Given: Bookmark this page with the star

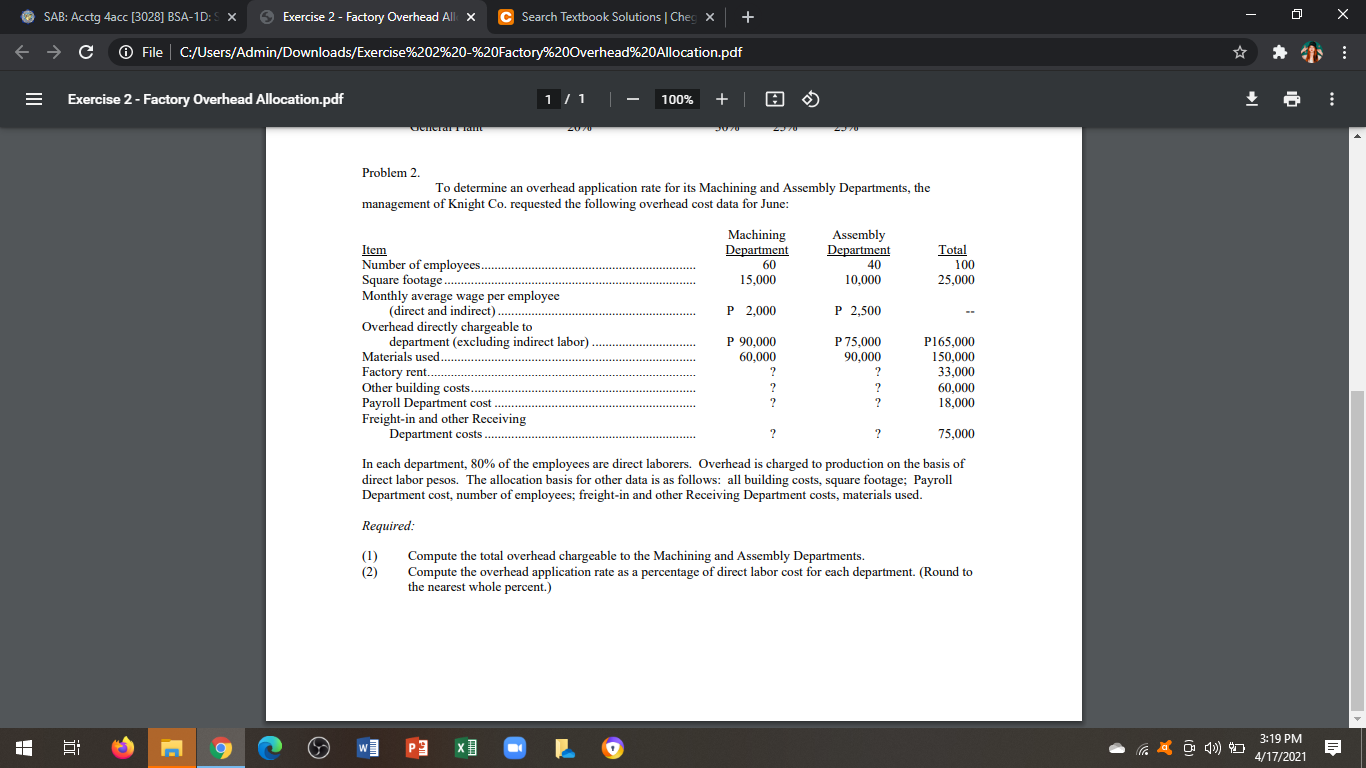Looking at the screenshot, I should [x=1240, y=52].
